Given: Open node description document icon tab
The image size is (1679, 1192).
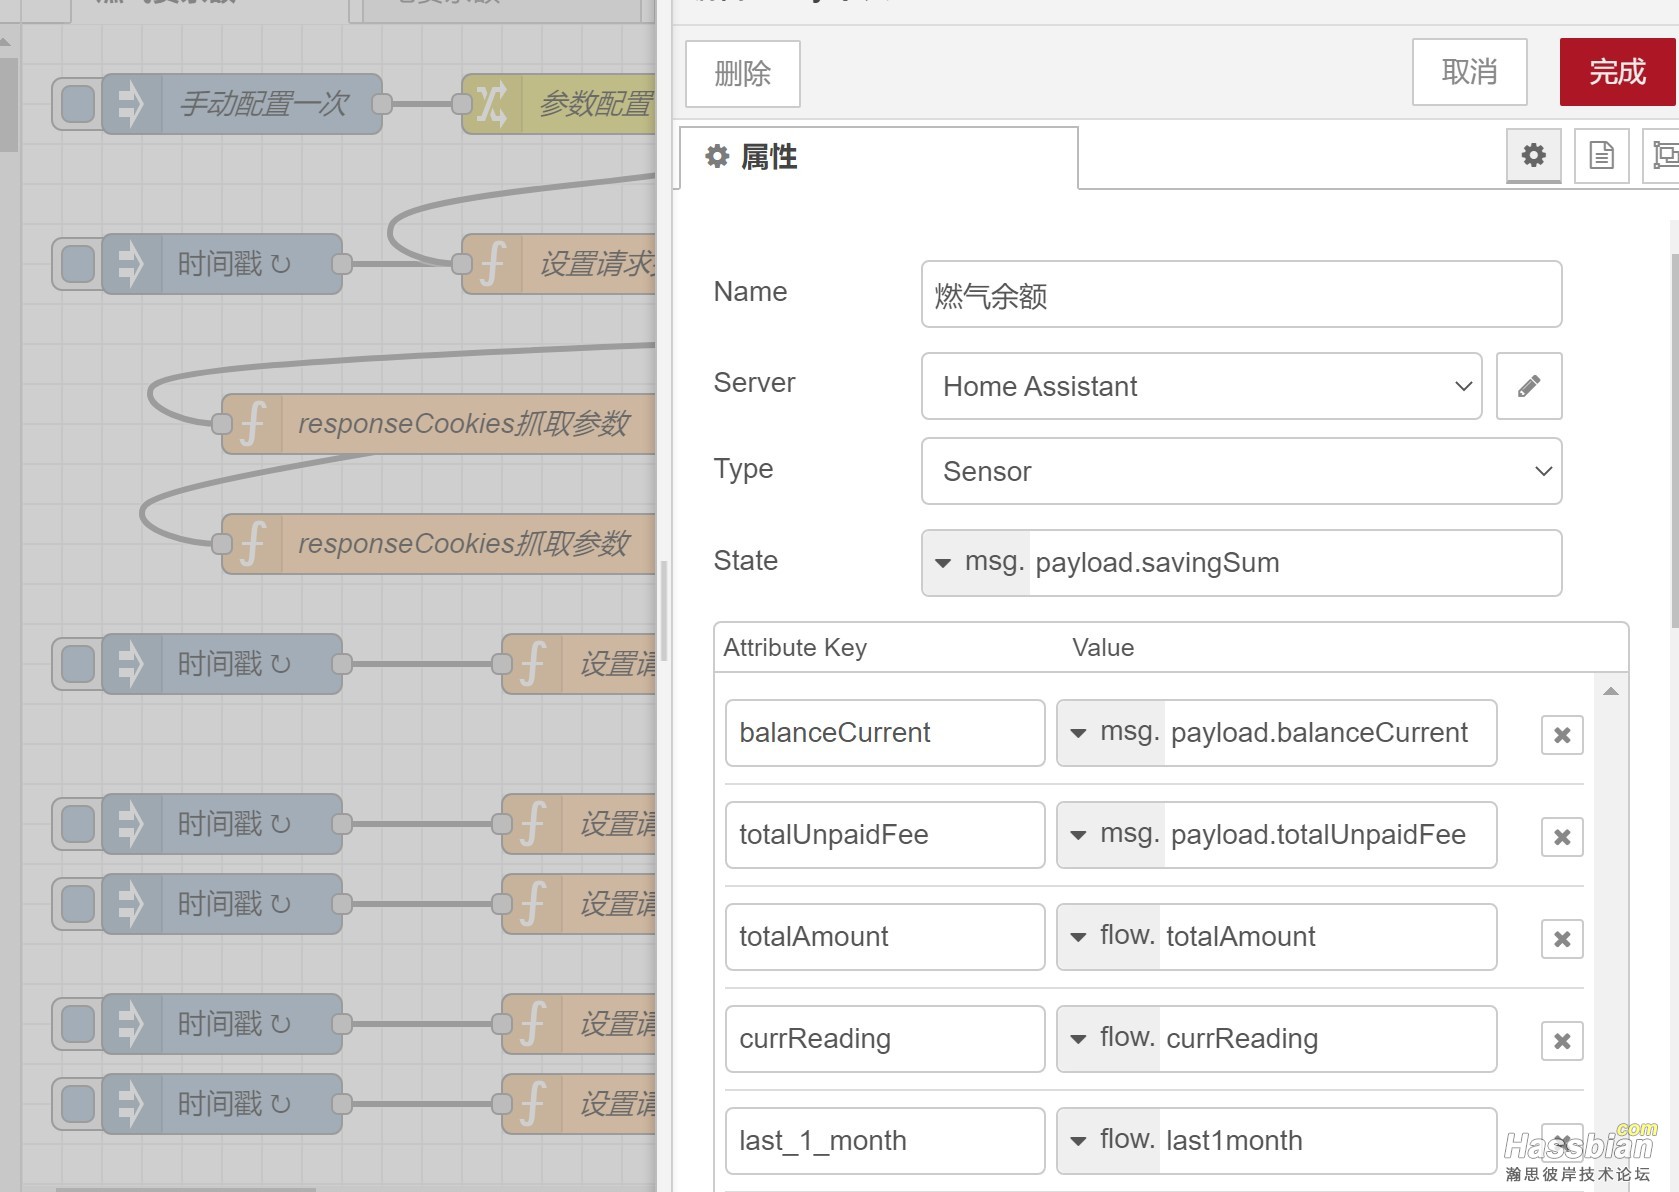Looking at the screenshot, I should click(x=1601, y=155).
